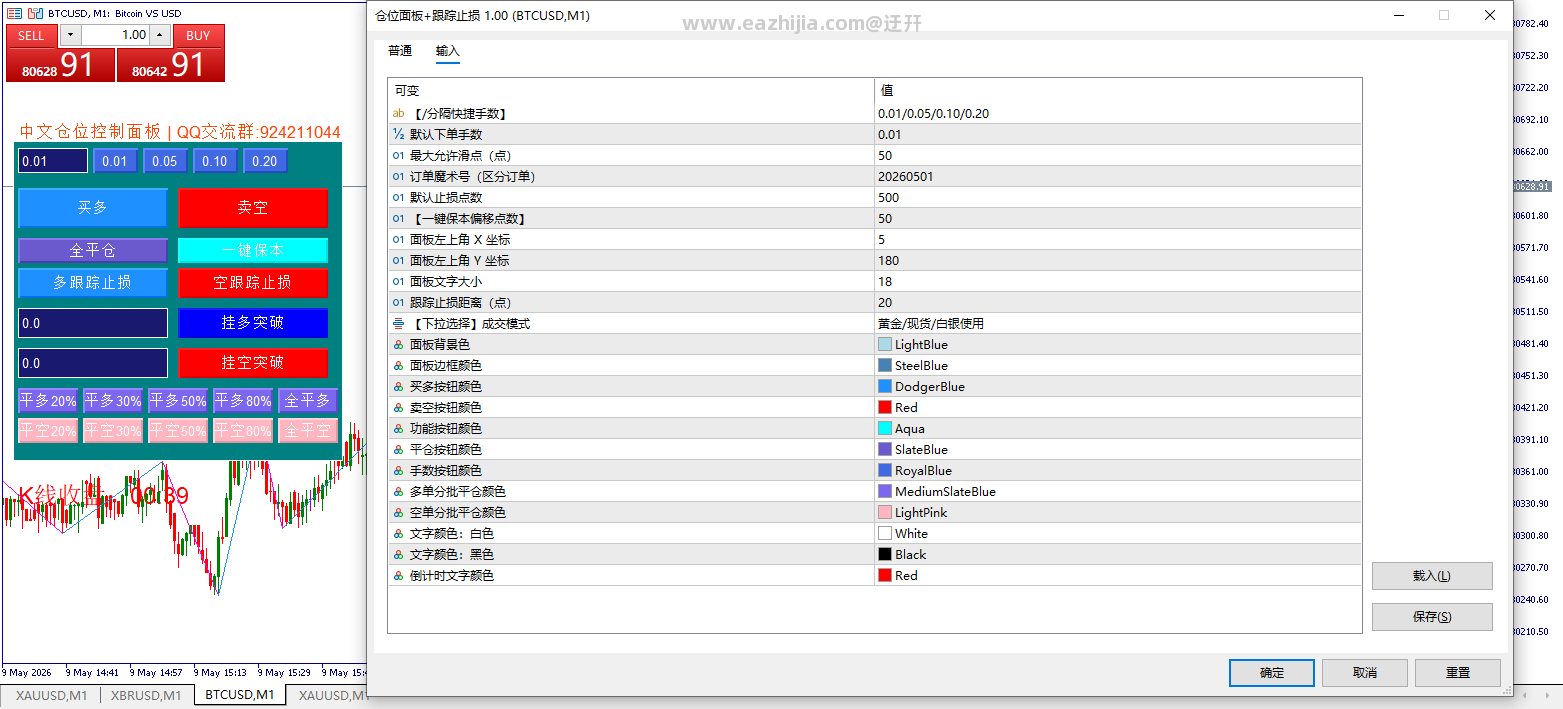Click the red 卖空 sell button
Viewport: 1563px width, 709px height.
coord(253,208)
